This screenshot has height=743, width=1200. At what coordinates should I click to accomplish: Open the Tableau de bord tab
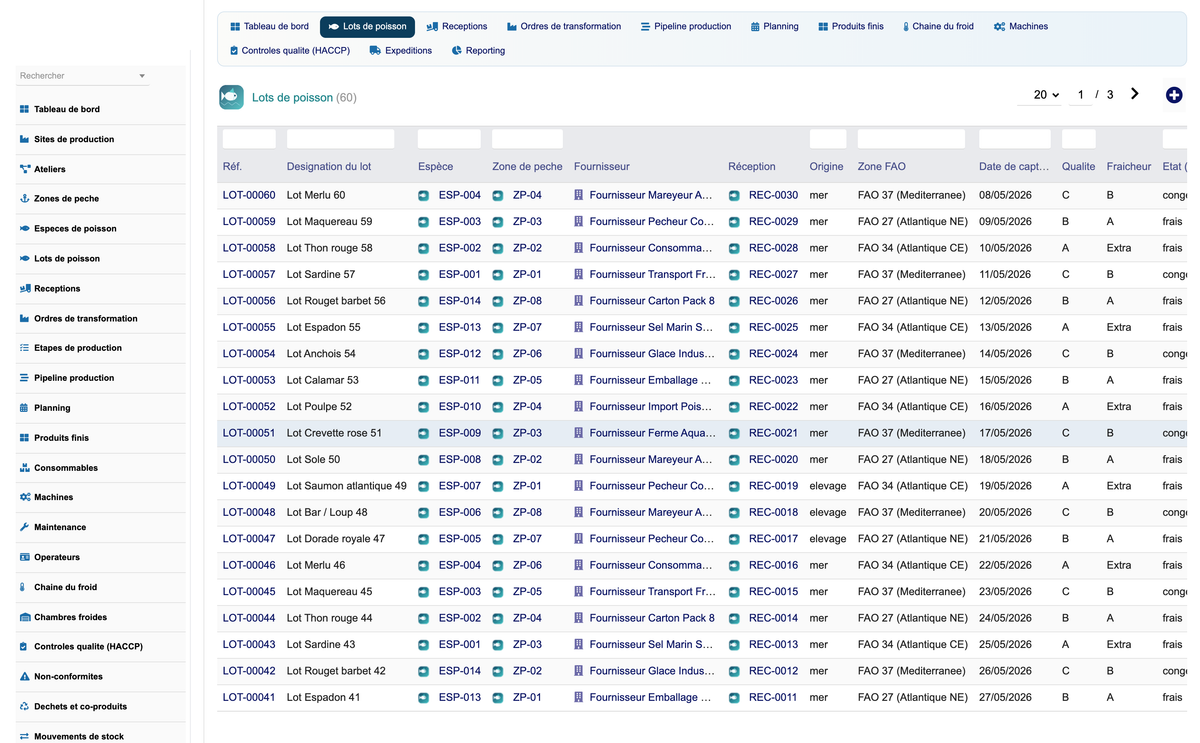(x=269, y=27)
